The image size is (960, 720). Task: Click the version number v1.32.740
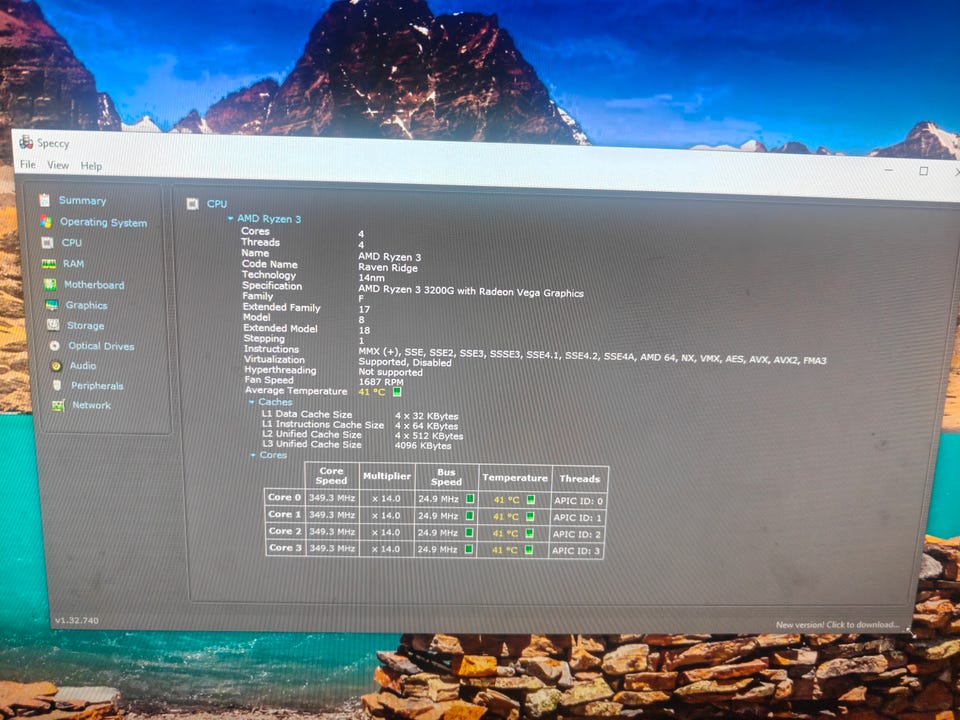click(x=77, y=620)
